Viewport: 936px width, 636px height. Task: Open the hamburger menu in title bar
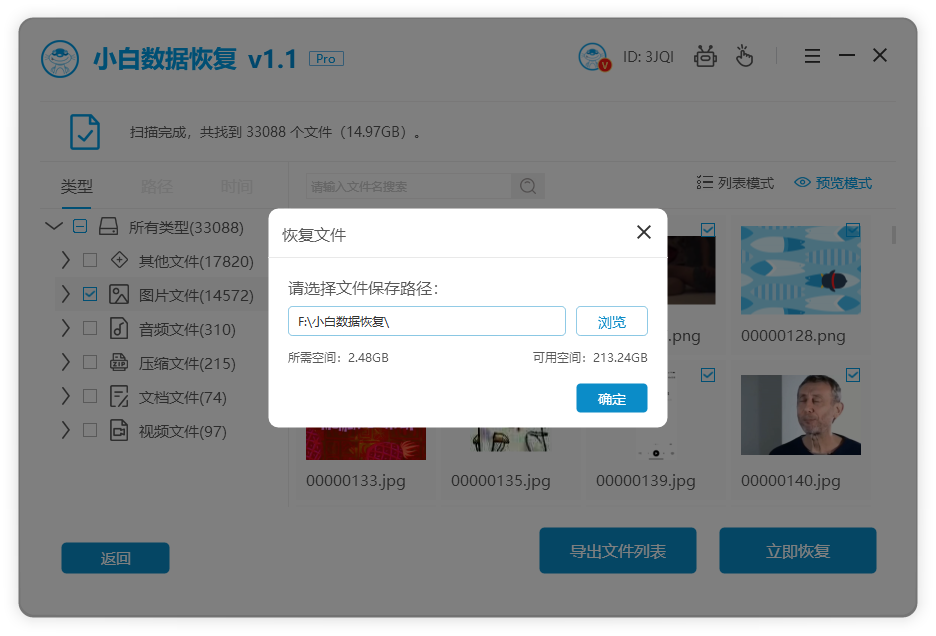pyautogui.click(x=812, y=56)
